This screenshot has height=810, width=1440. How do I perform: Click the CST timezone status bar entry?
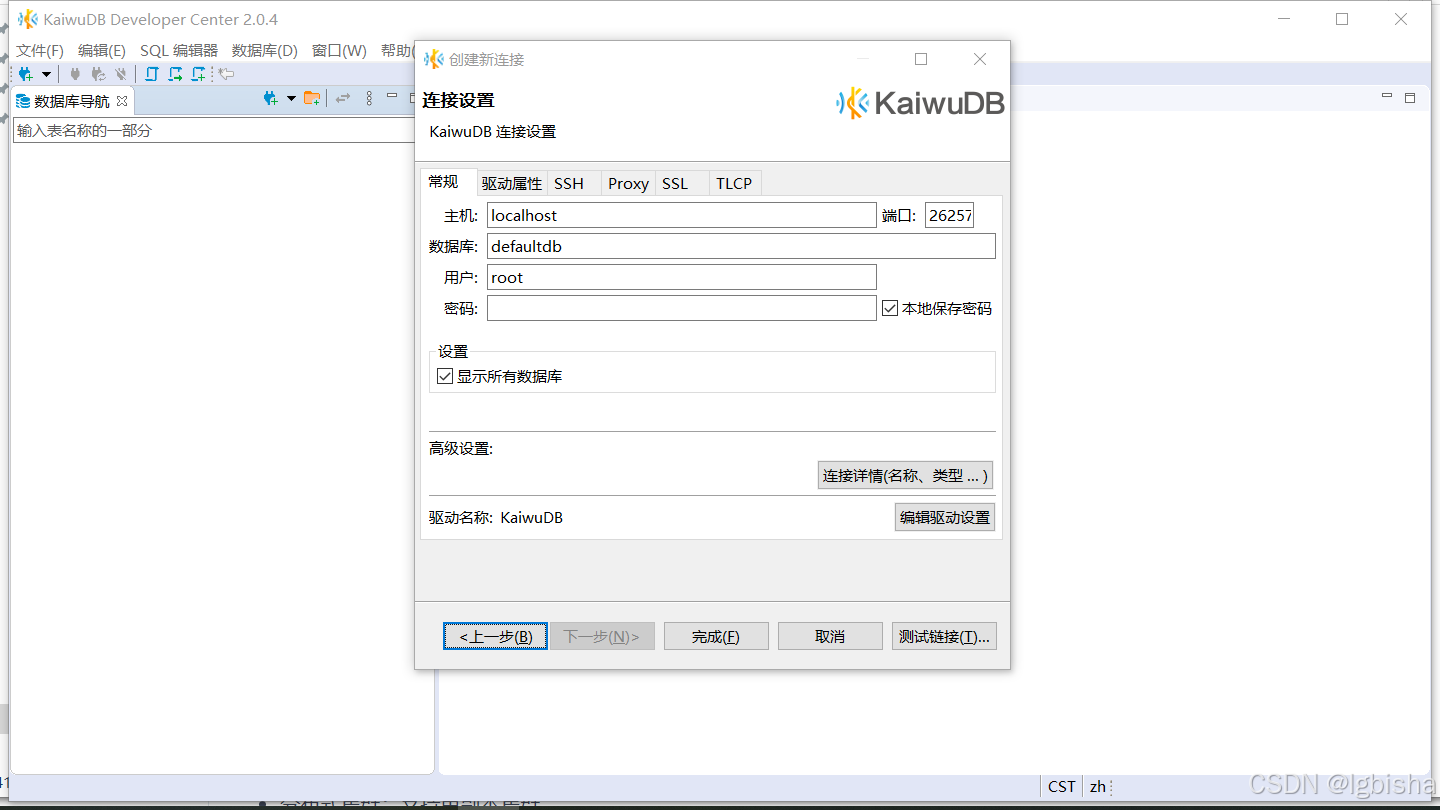tap(1062, 786)
